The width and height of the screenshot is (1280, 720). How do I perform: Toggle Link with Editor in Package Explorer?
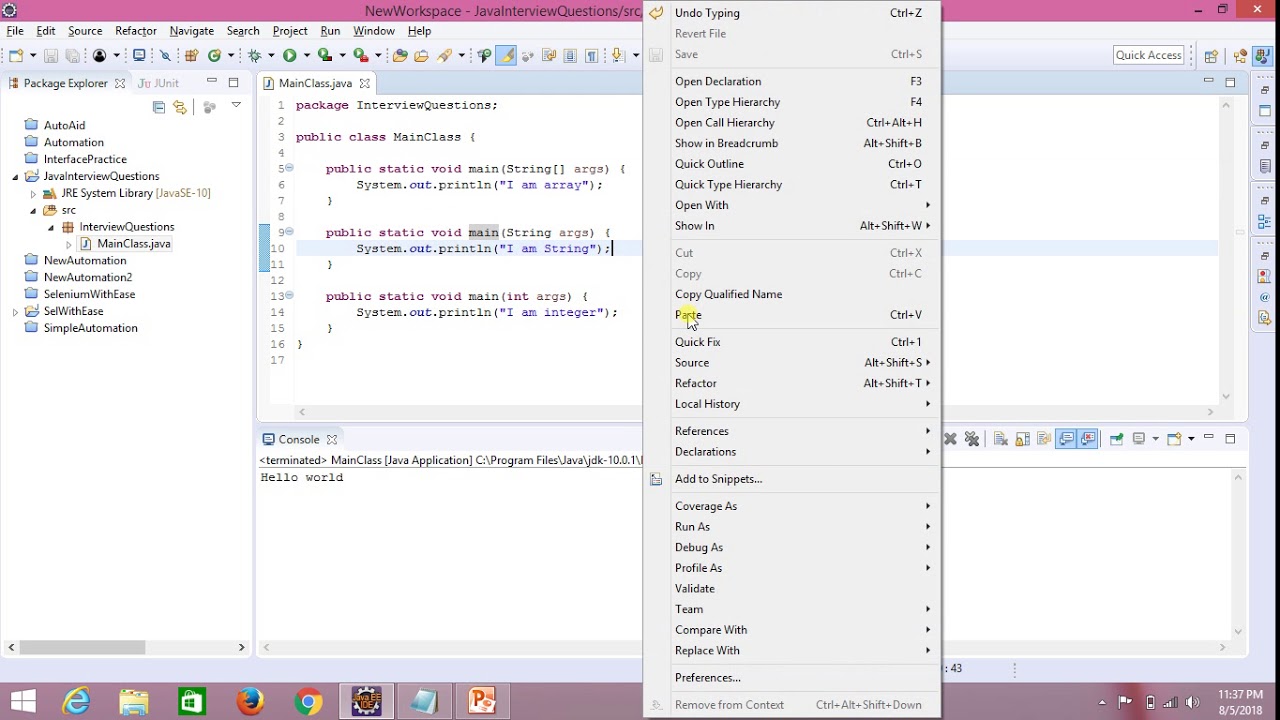pyautogui.click(x=180, y=107)
